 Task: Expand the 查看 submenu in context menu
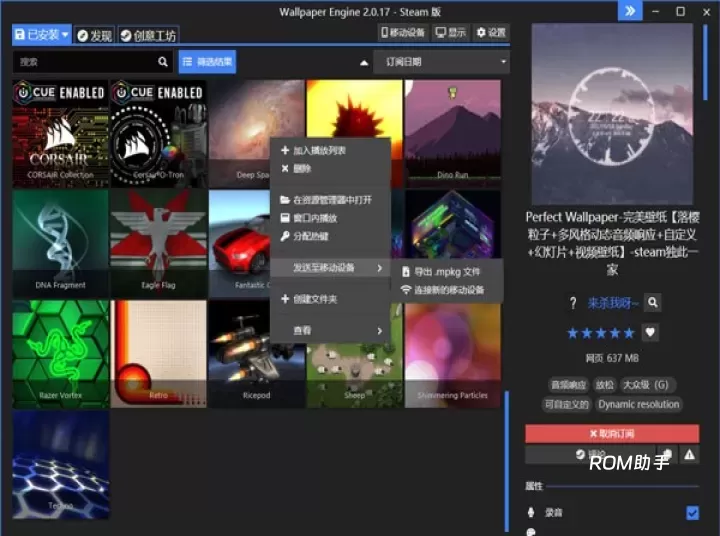(x=330, y=330)
